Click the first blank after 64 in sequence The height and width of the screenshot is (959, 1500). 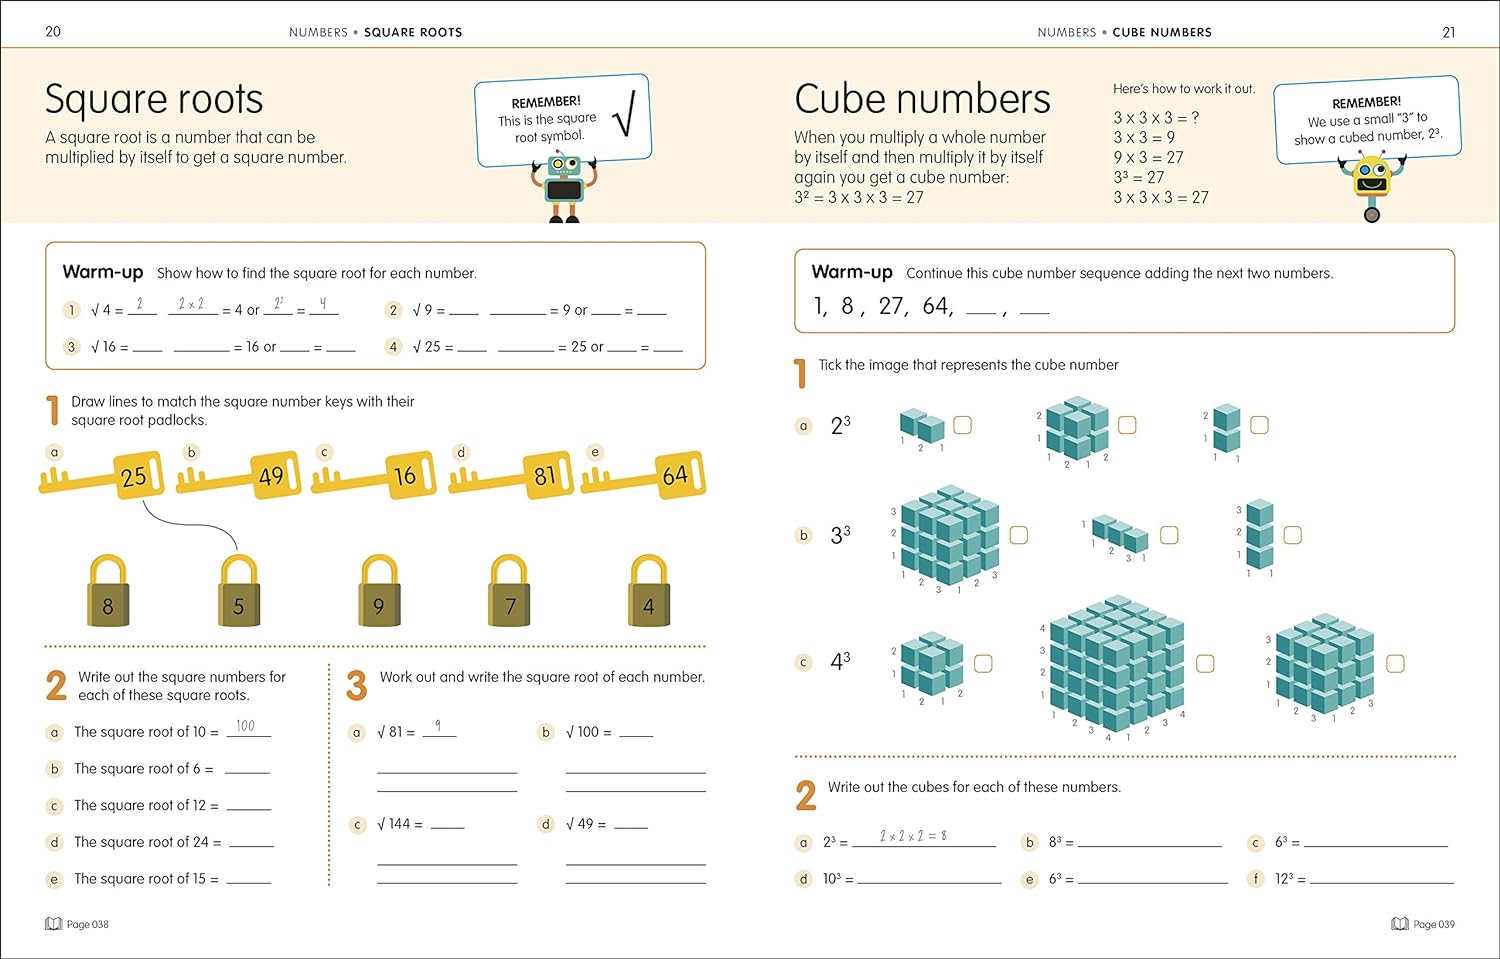click(x=981, y=308)
